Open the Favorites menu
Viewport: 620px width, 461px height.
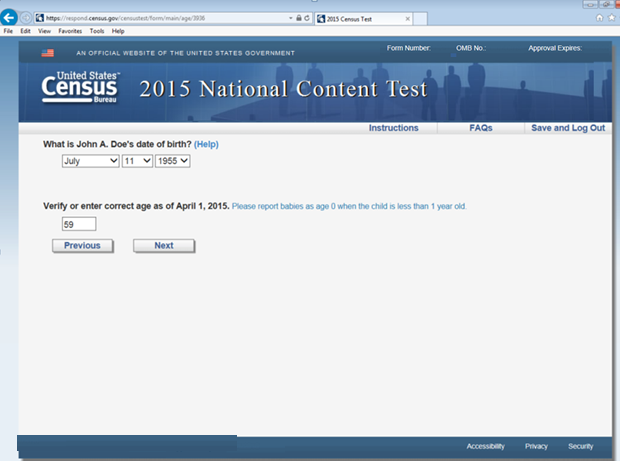[70, 31]
